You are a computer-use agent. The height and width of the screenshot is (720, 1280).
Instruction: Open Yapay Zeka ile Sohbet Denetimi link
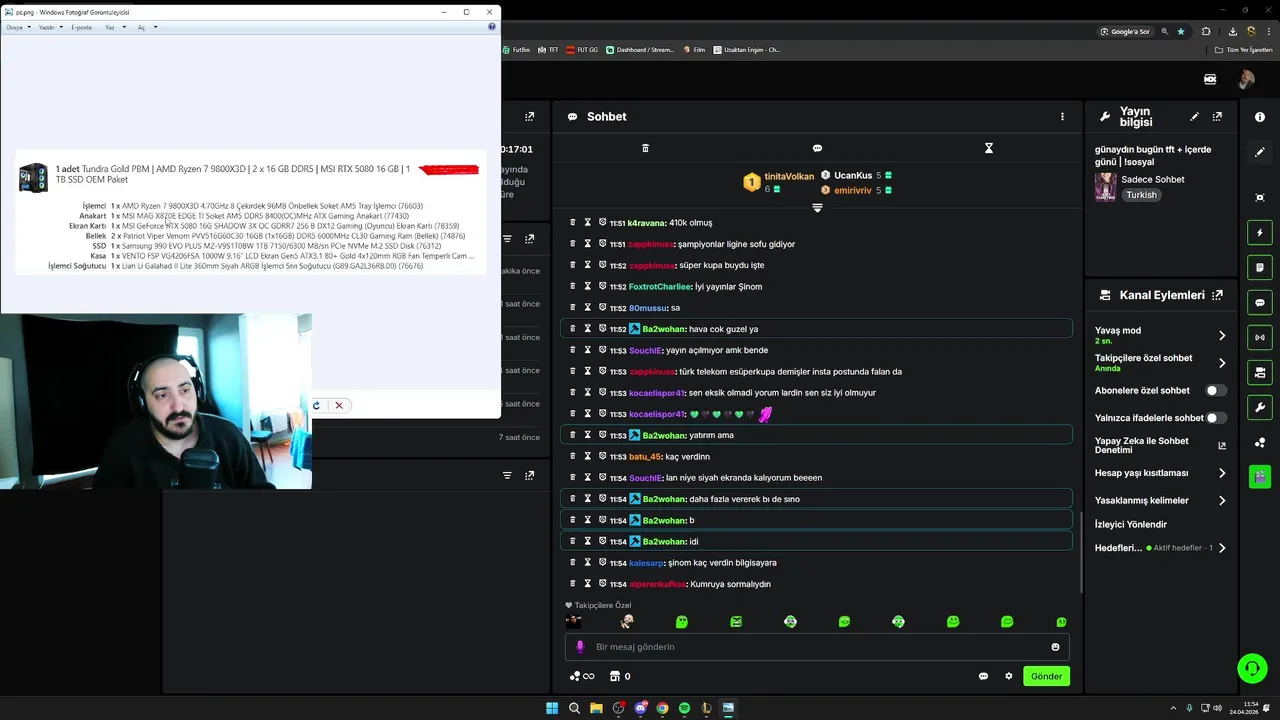coord(1221,445)
